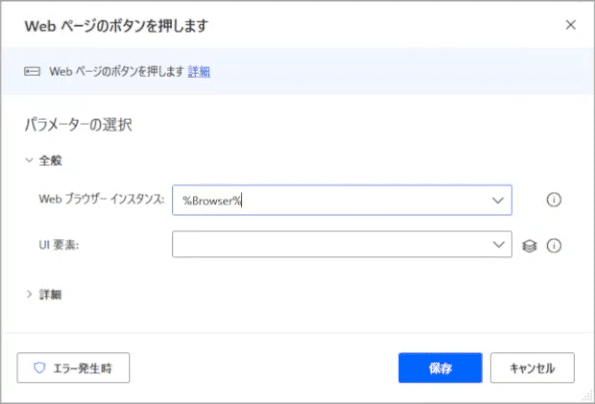Image resolution: width=595 pixels, height=404 pixels.
Task: Click the 詳細 help link in the banner
Action: [199, 71]
